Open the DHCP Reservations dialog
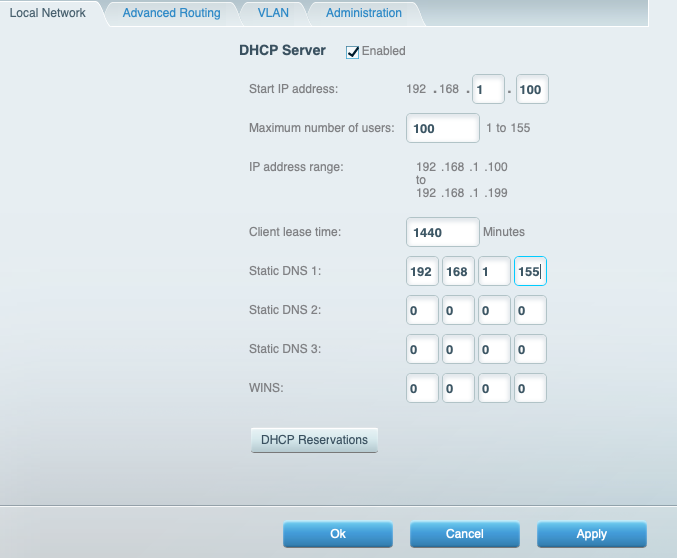Viewport: 678px width, 558px height. [314, 440]
